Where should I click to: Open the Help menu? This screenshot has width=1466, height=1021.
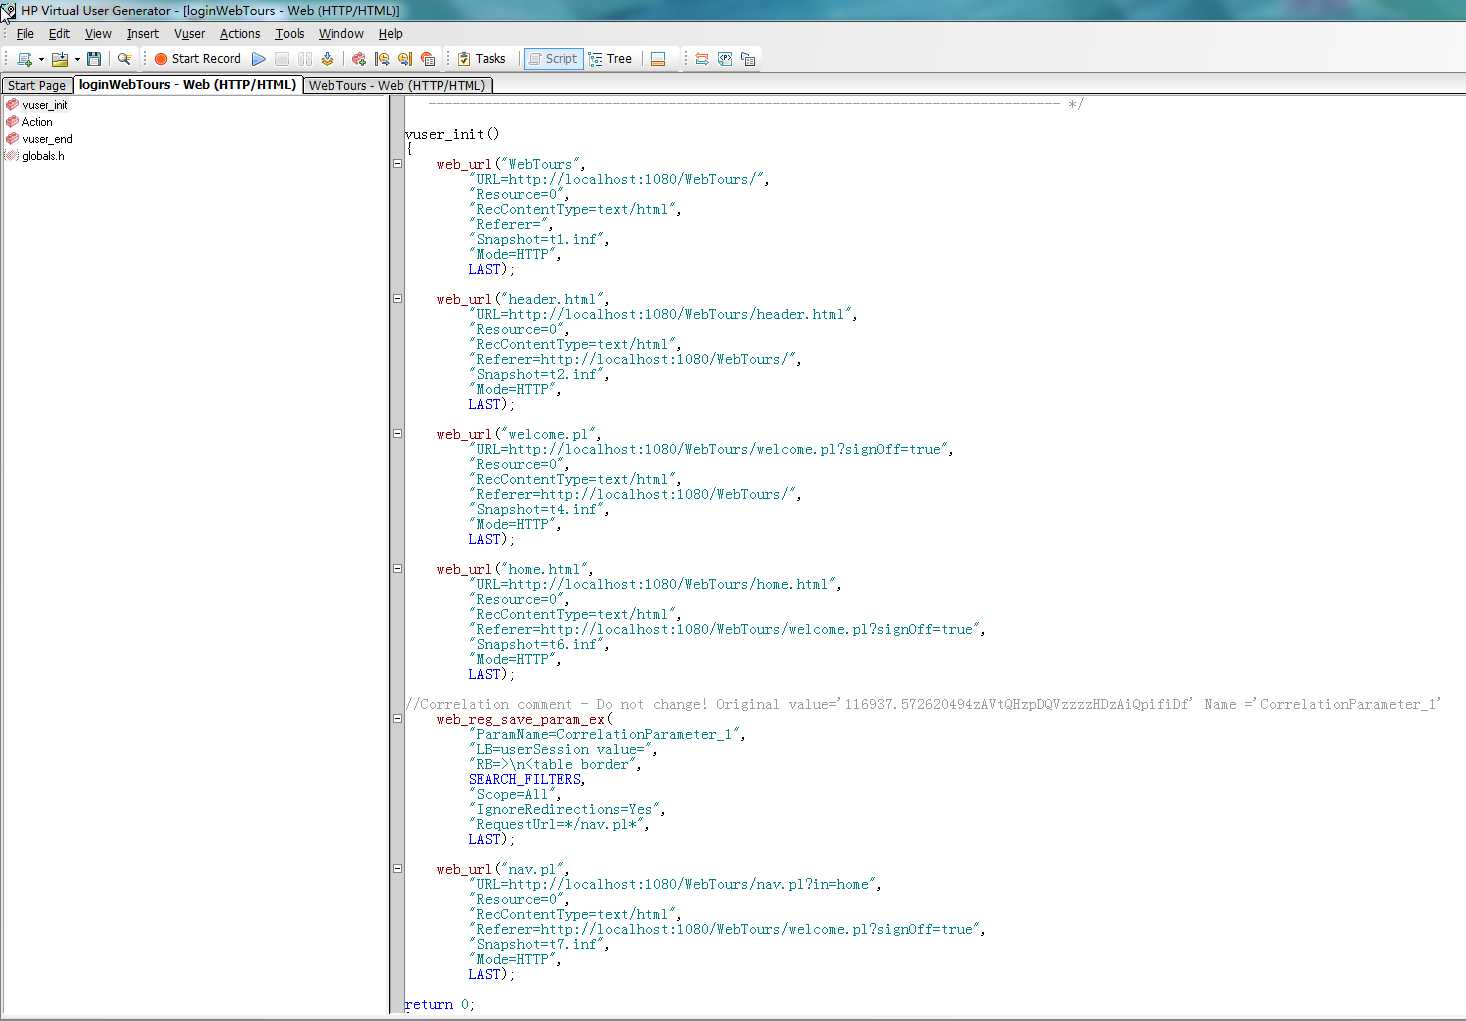click(390, 34)
